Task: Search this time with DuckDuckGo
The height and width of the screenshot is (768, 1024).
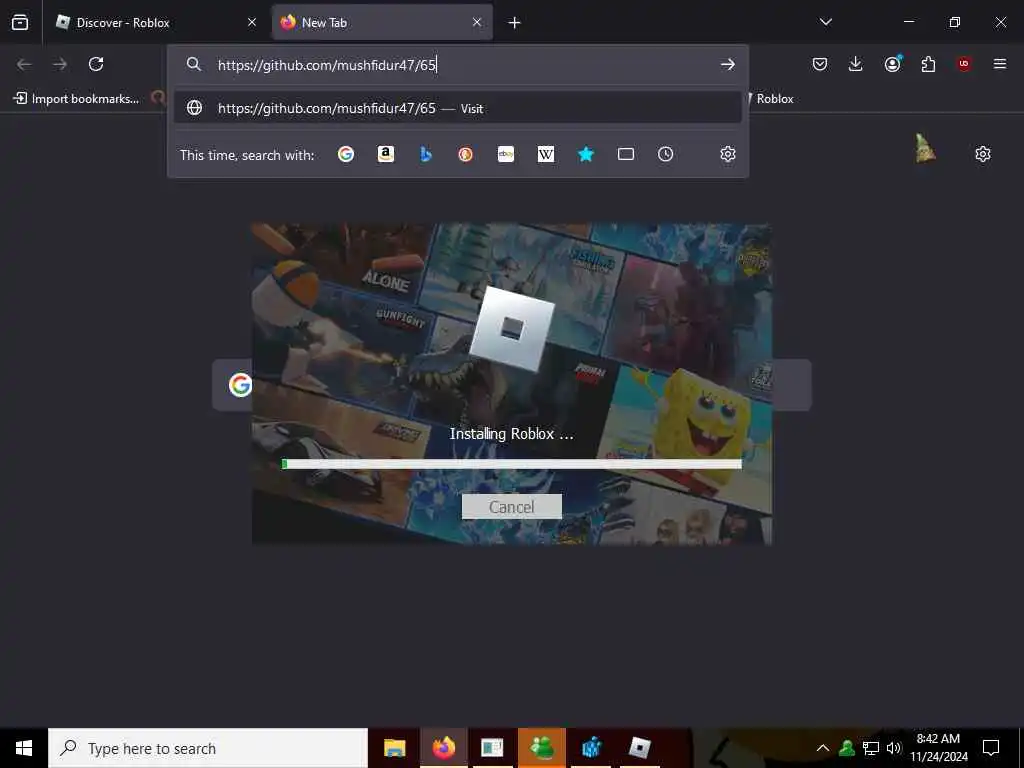Action: pyautogui.click(x=466, y=154)
